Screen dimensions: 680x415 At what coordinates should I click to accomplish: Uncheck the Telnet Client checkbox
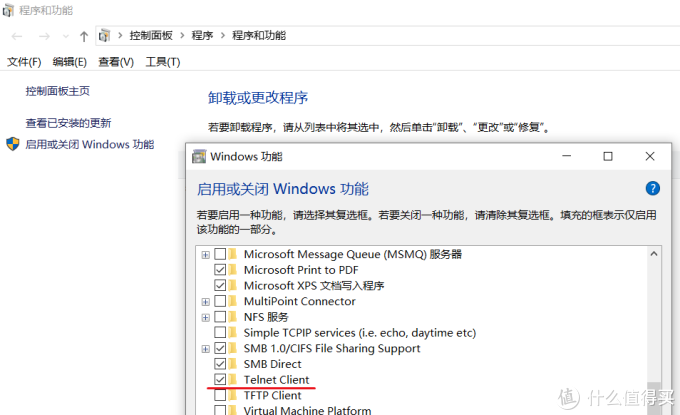pos(220,380)
